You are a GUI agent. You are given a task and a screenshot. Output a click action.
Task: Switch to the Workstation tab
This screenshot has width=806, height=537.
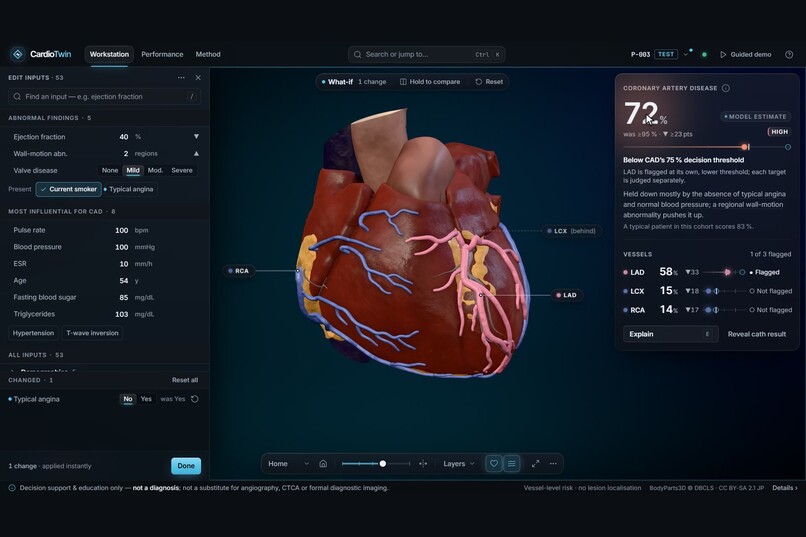(x=109, y=54)
